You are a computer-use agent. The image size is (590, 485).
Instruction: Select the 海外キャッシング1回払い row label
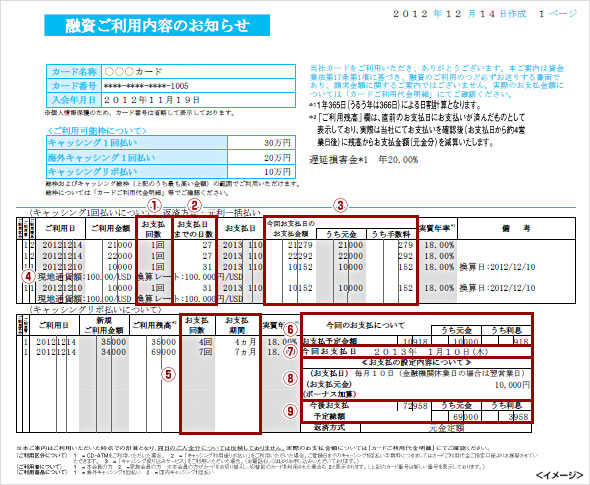(x=137, y=157)
